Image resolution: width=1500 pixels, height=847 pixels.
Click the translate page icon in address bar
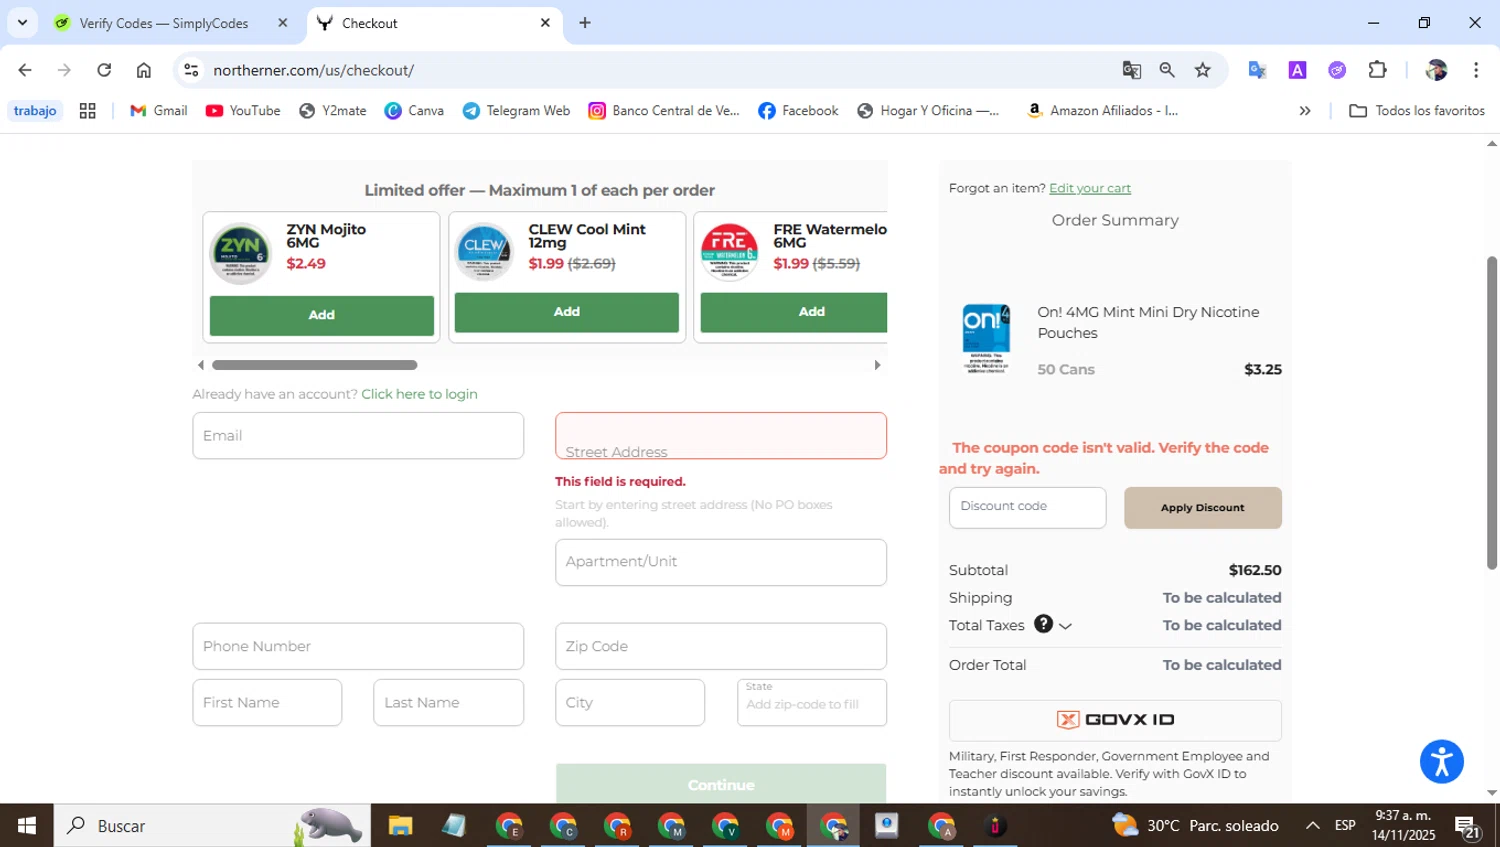1132,70
